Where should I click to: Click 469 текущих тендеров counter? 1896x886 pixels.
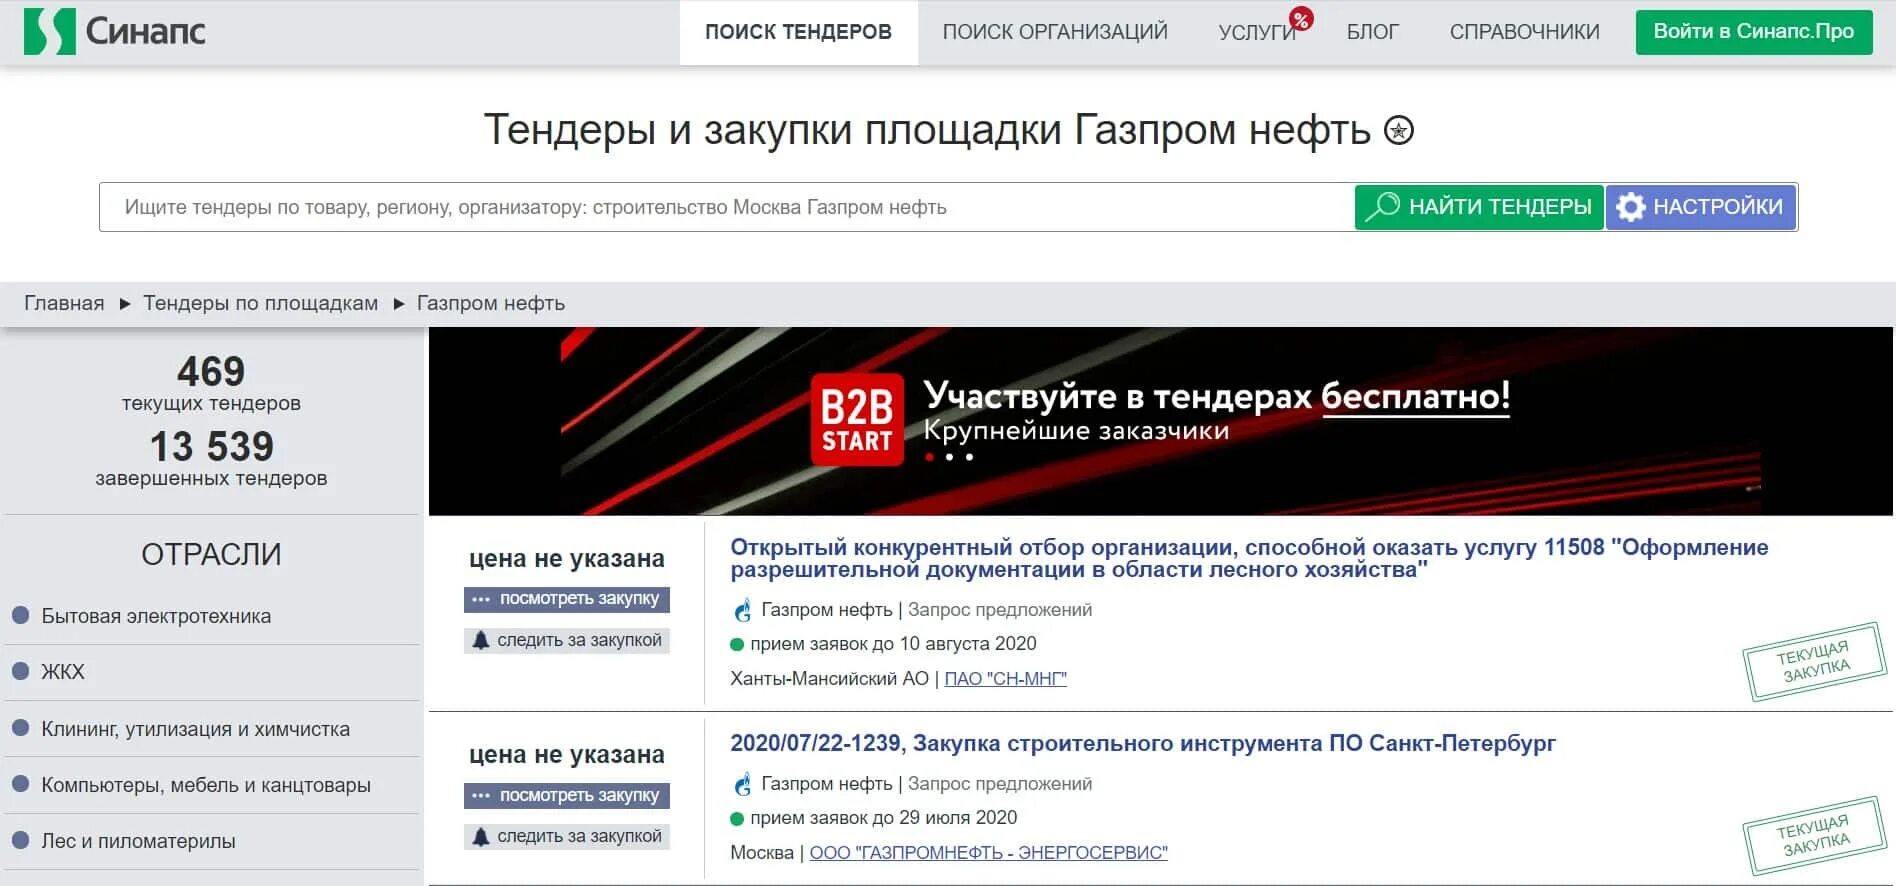click(211, 383)
